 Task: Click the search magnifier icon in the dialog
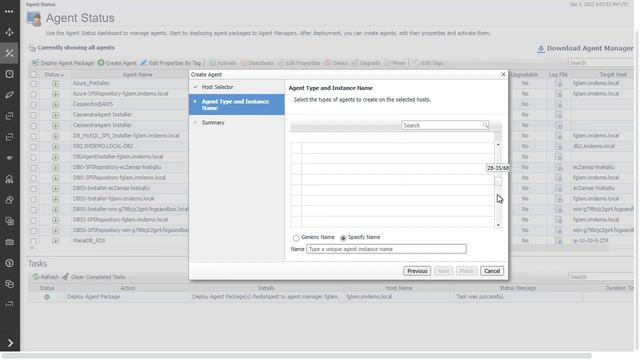click(485, 125)
